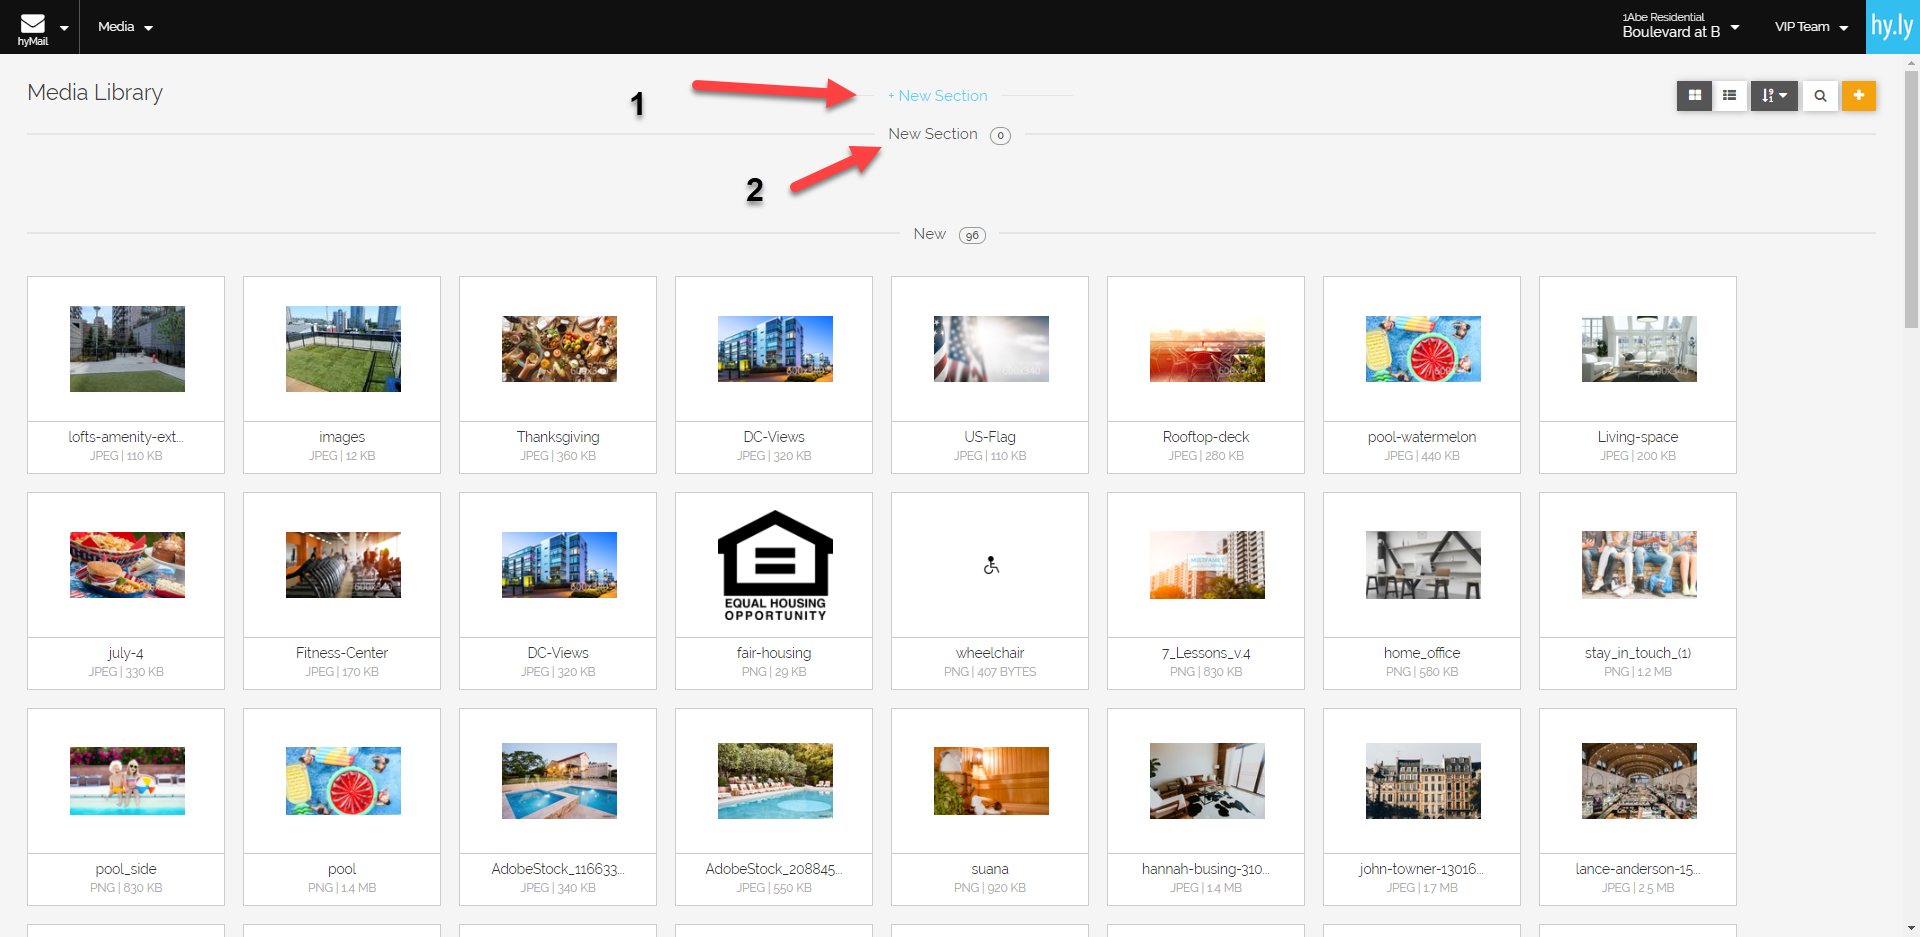Switch to list view
Viewport: 1920px width, 937px height.
pos(1729,96)
